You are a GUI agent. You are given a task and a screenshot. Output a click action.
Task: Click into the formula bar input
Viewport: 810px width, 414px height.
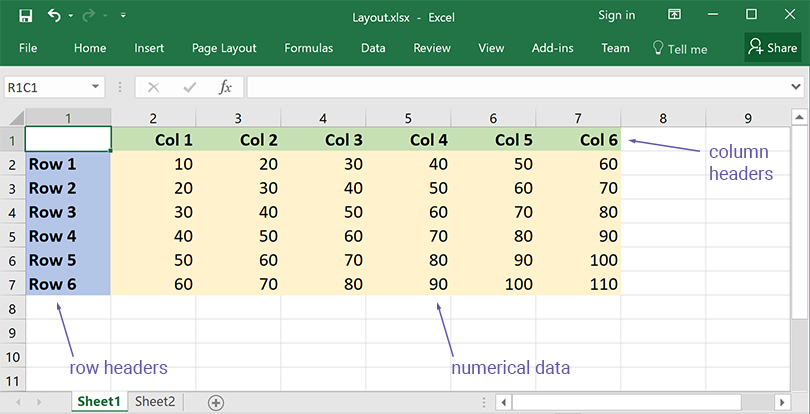click(517, 87)
